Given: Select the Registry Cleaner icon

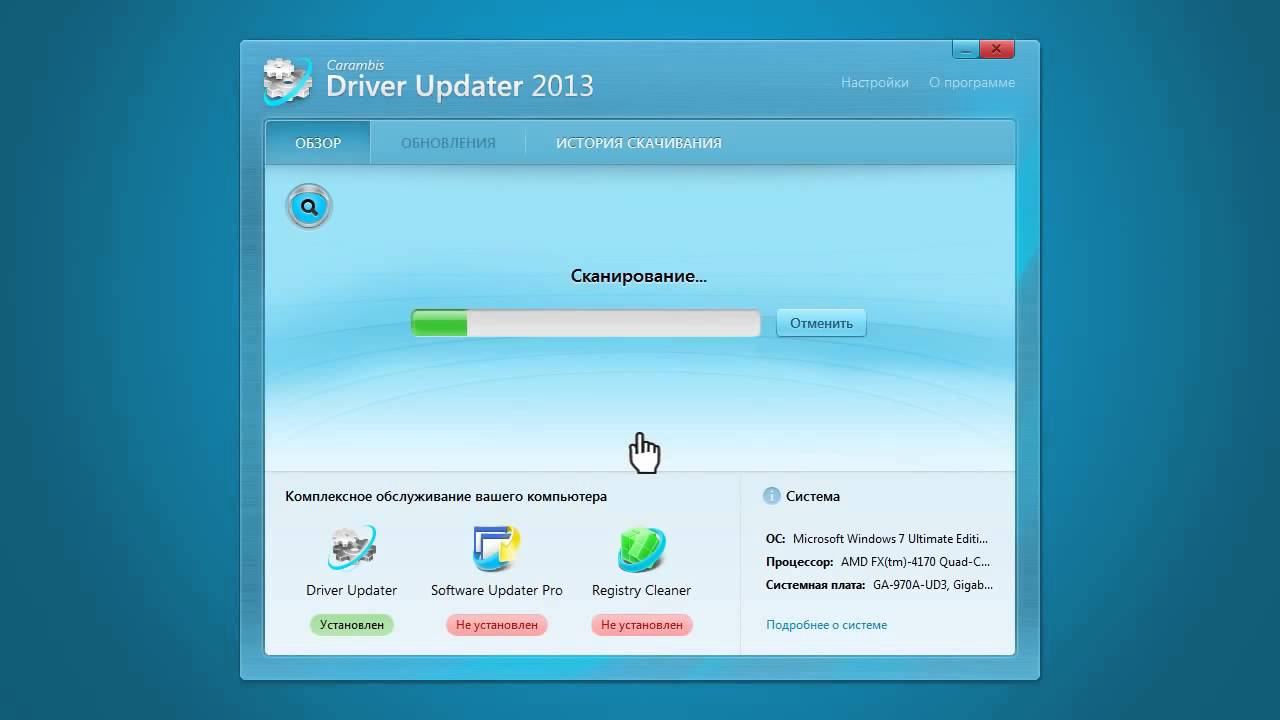Looking at the screenshot, I should 641,548.
